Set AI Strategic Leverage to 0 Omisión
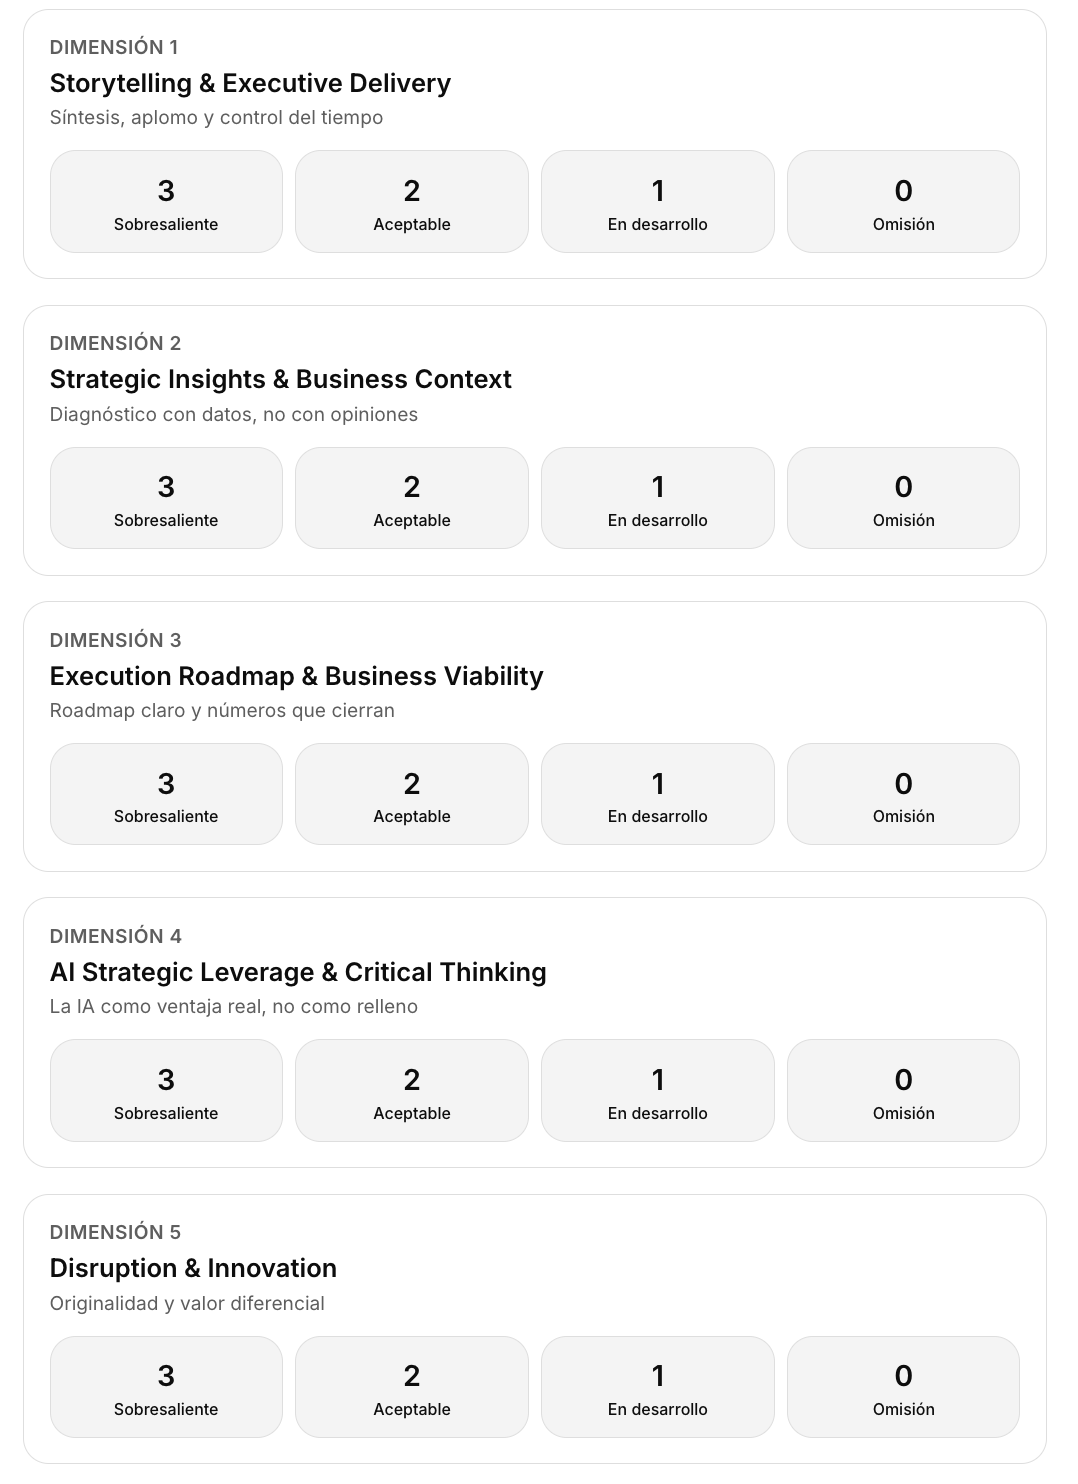1078x1484 pixels. point(903,1091)
